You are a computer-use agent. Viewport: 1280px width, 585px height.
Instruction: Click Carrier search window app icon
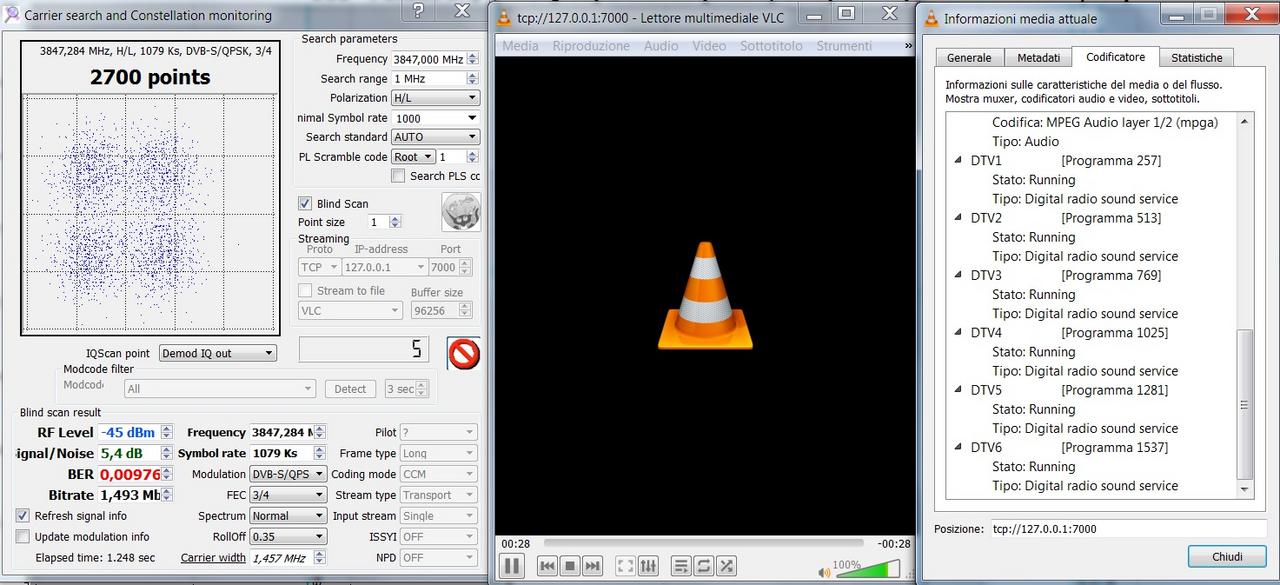pos(12,15)
